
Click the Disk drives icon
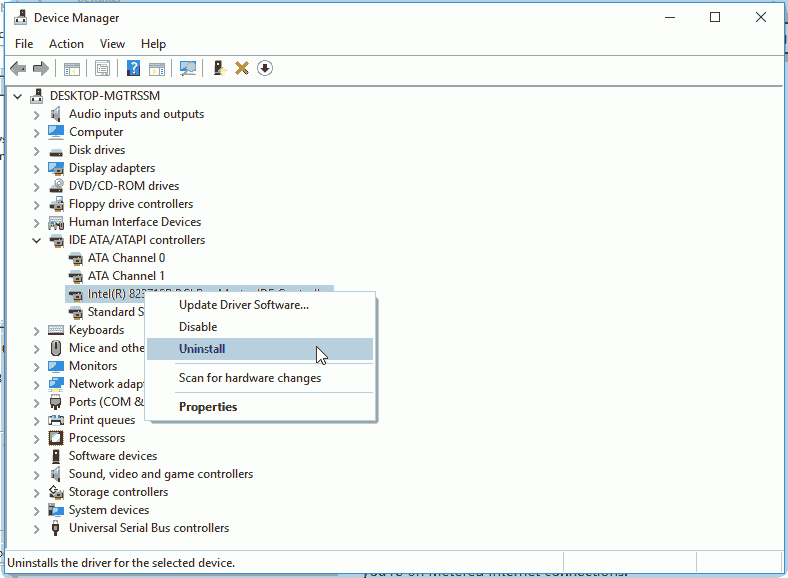coord(56,151)
